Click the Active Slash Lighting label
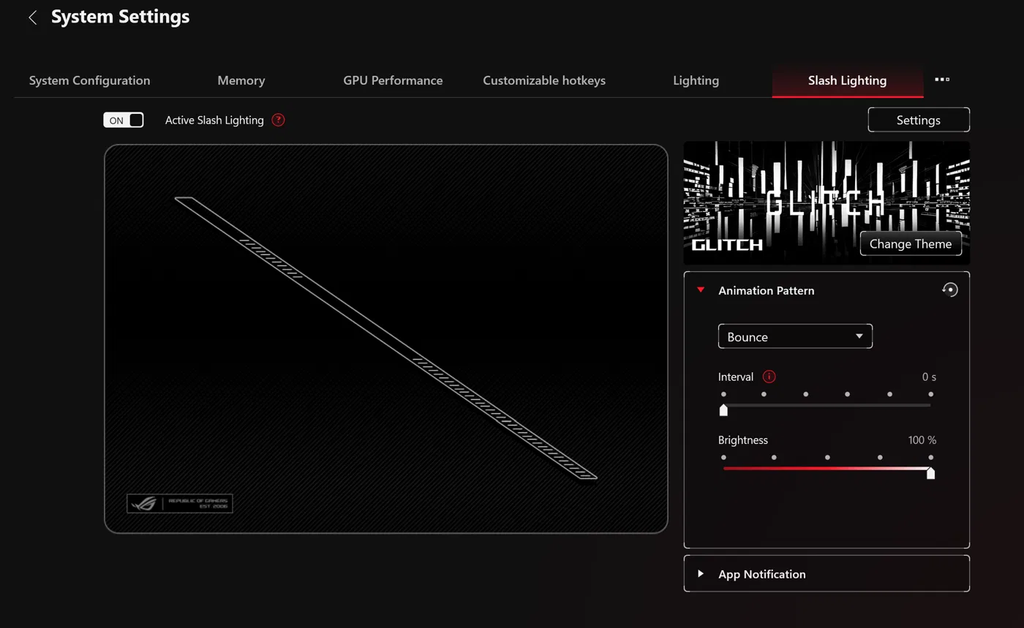Viewport: 1024px width, 628px height. tap(214, 120)
